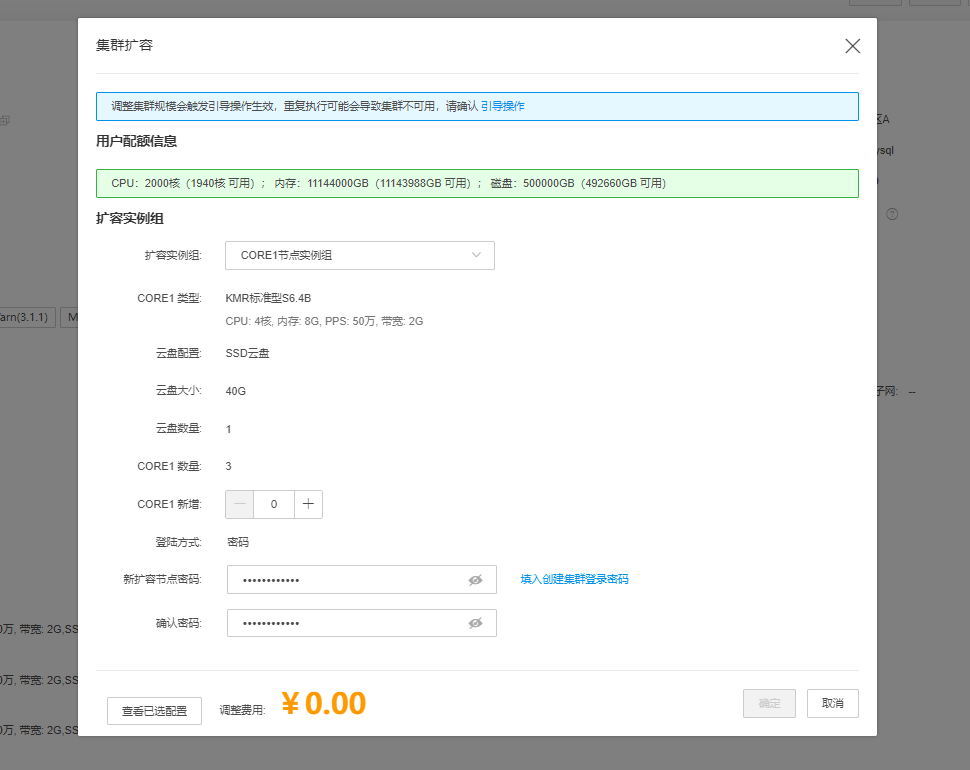Close the 集群扩容 dialog
Viewport: 970px width, 770px height.
tap(852, 46)
